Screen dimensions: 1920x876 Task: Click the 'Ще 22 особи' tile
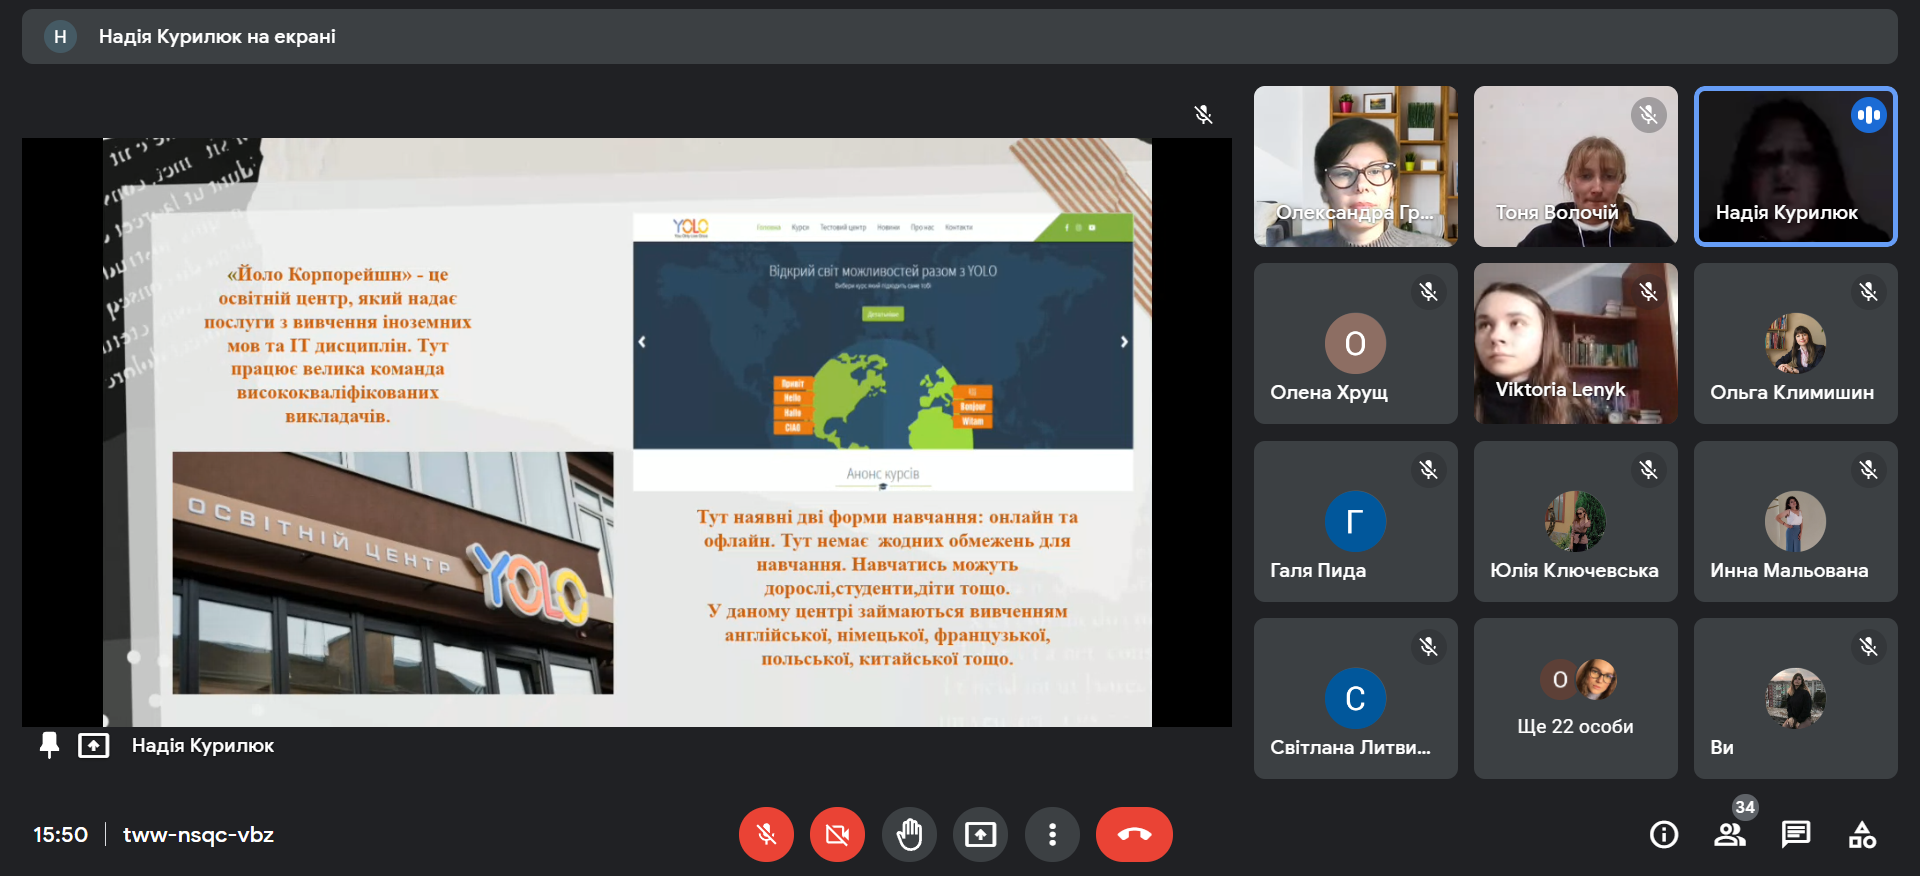pyautogui.click(x=1575, y=698)
